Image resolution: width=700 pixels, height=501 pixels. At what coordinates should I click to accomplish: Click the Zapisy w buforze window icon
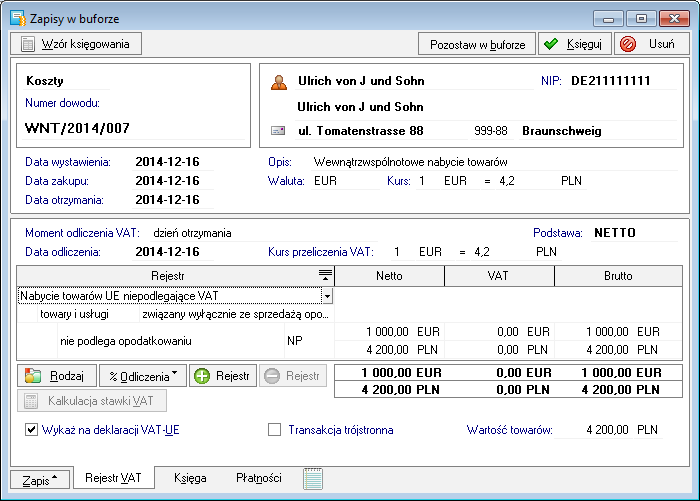18,19
